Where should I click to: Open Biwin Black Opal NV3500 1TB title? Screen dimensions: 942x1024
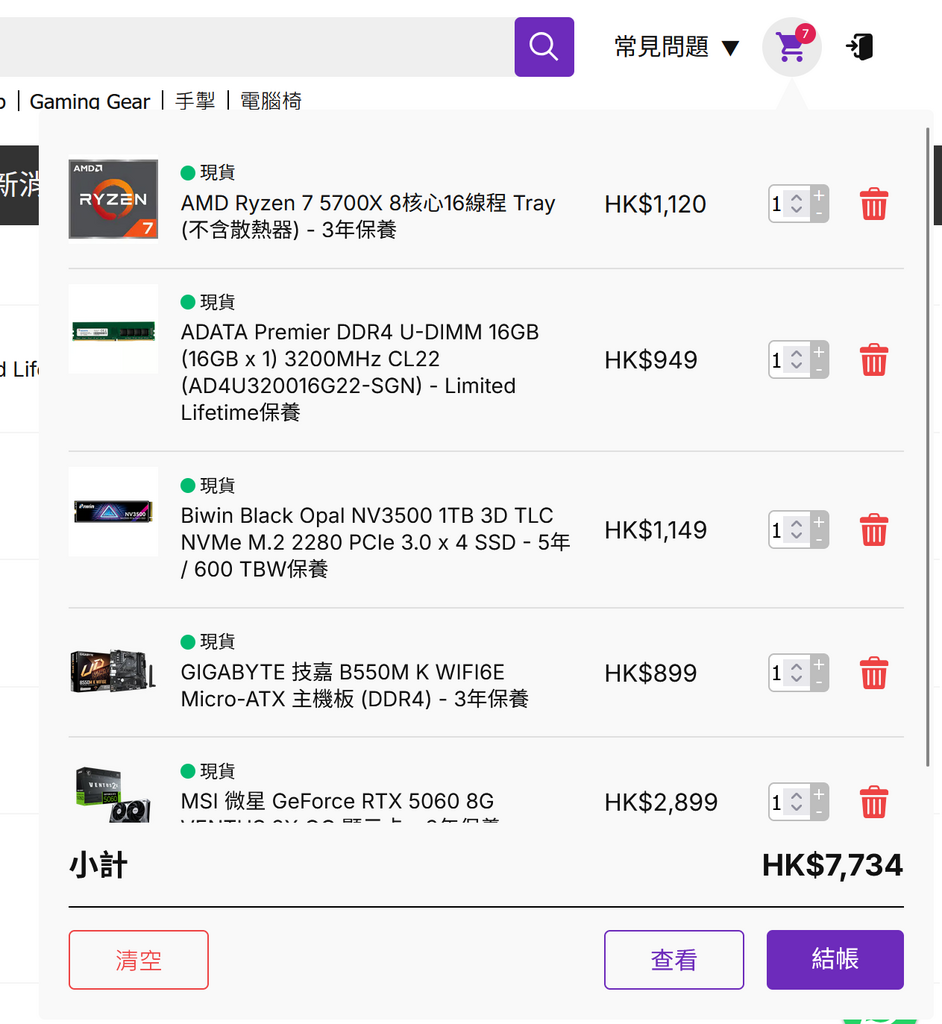(375, 542)
